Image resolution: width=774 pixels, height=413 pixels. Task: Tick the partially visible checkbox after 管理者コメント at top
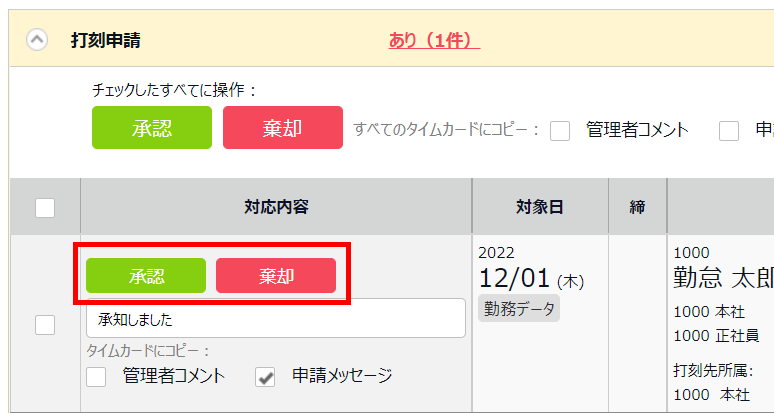[x=730, y=130]
